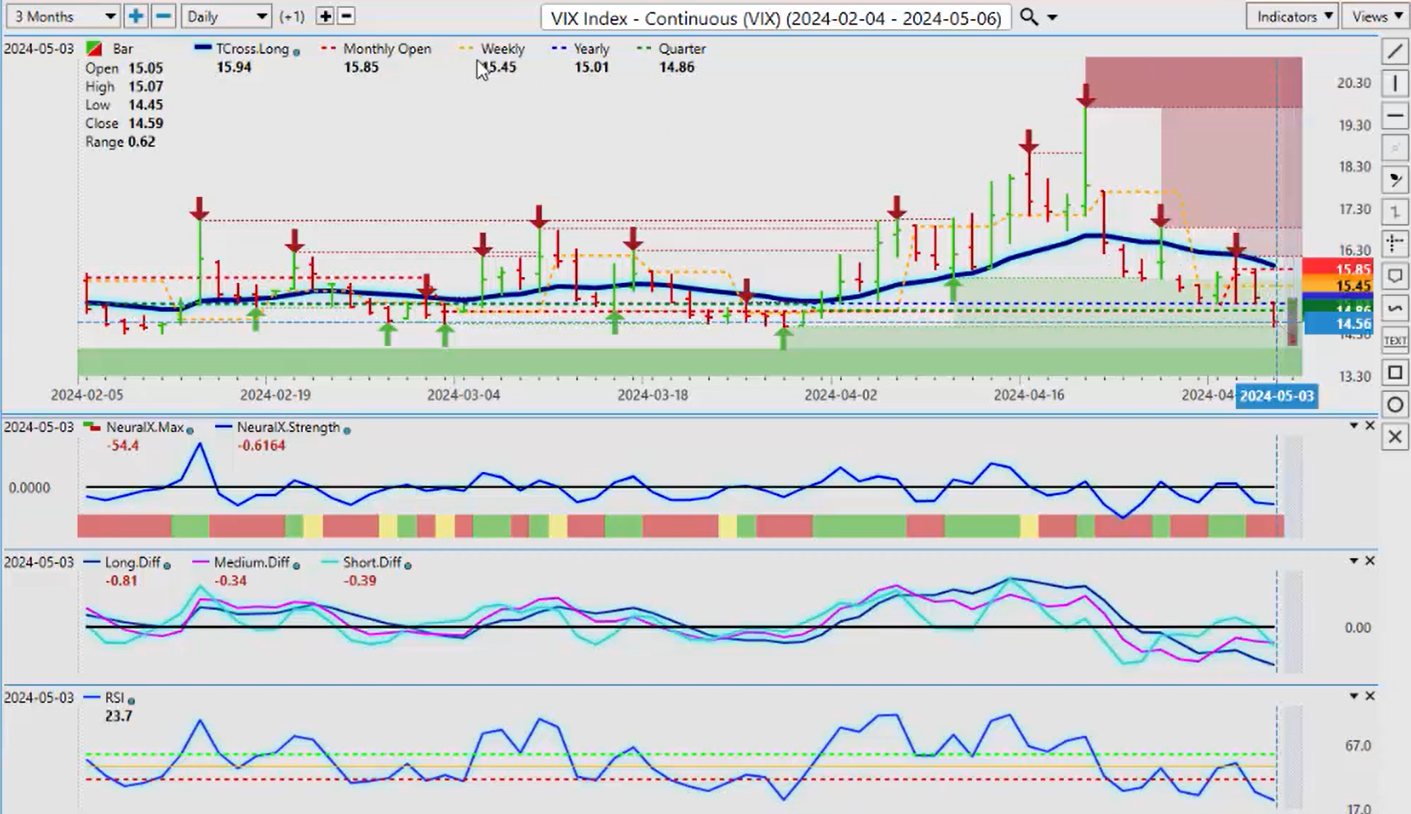Click the TCross.Long legend label
Screen dimensions: 1411x814
[x=254, y=48]
